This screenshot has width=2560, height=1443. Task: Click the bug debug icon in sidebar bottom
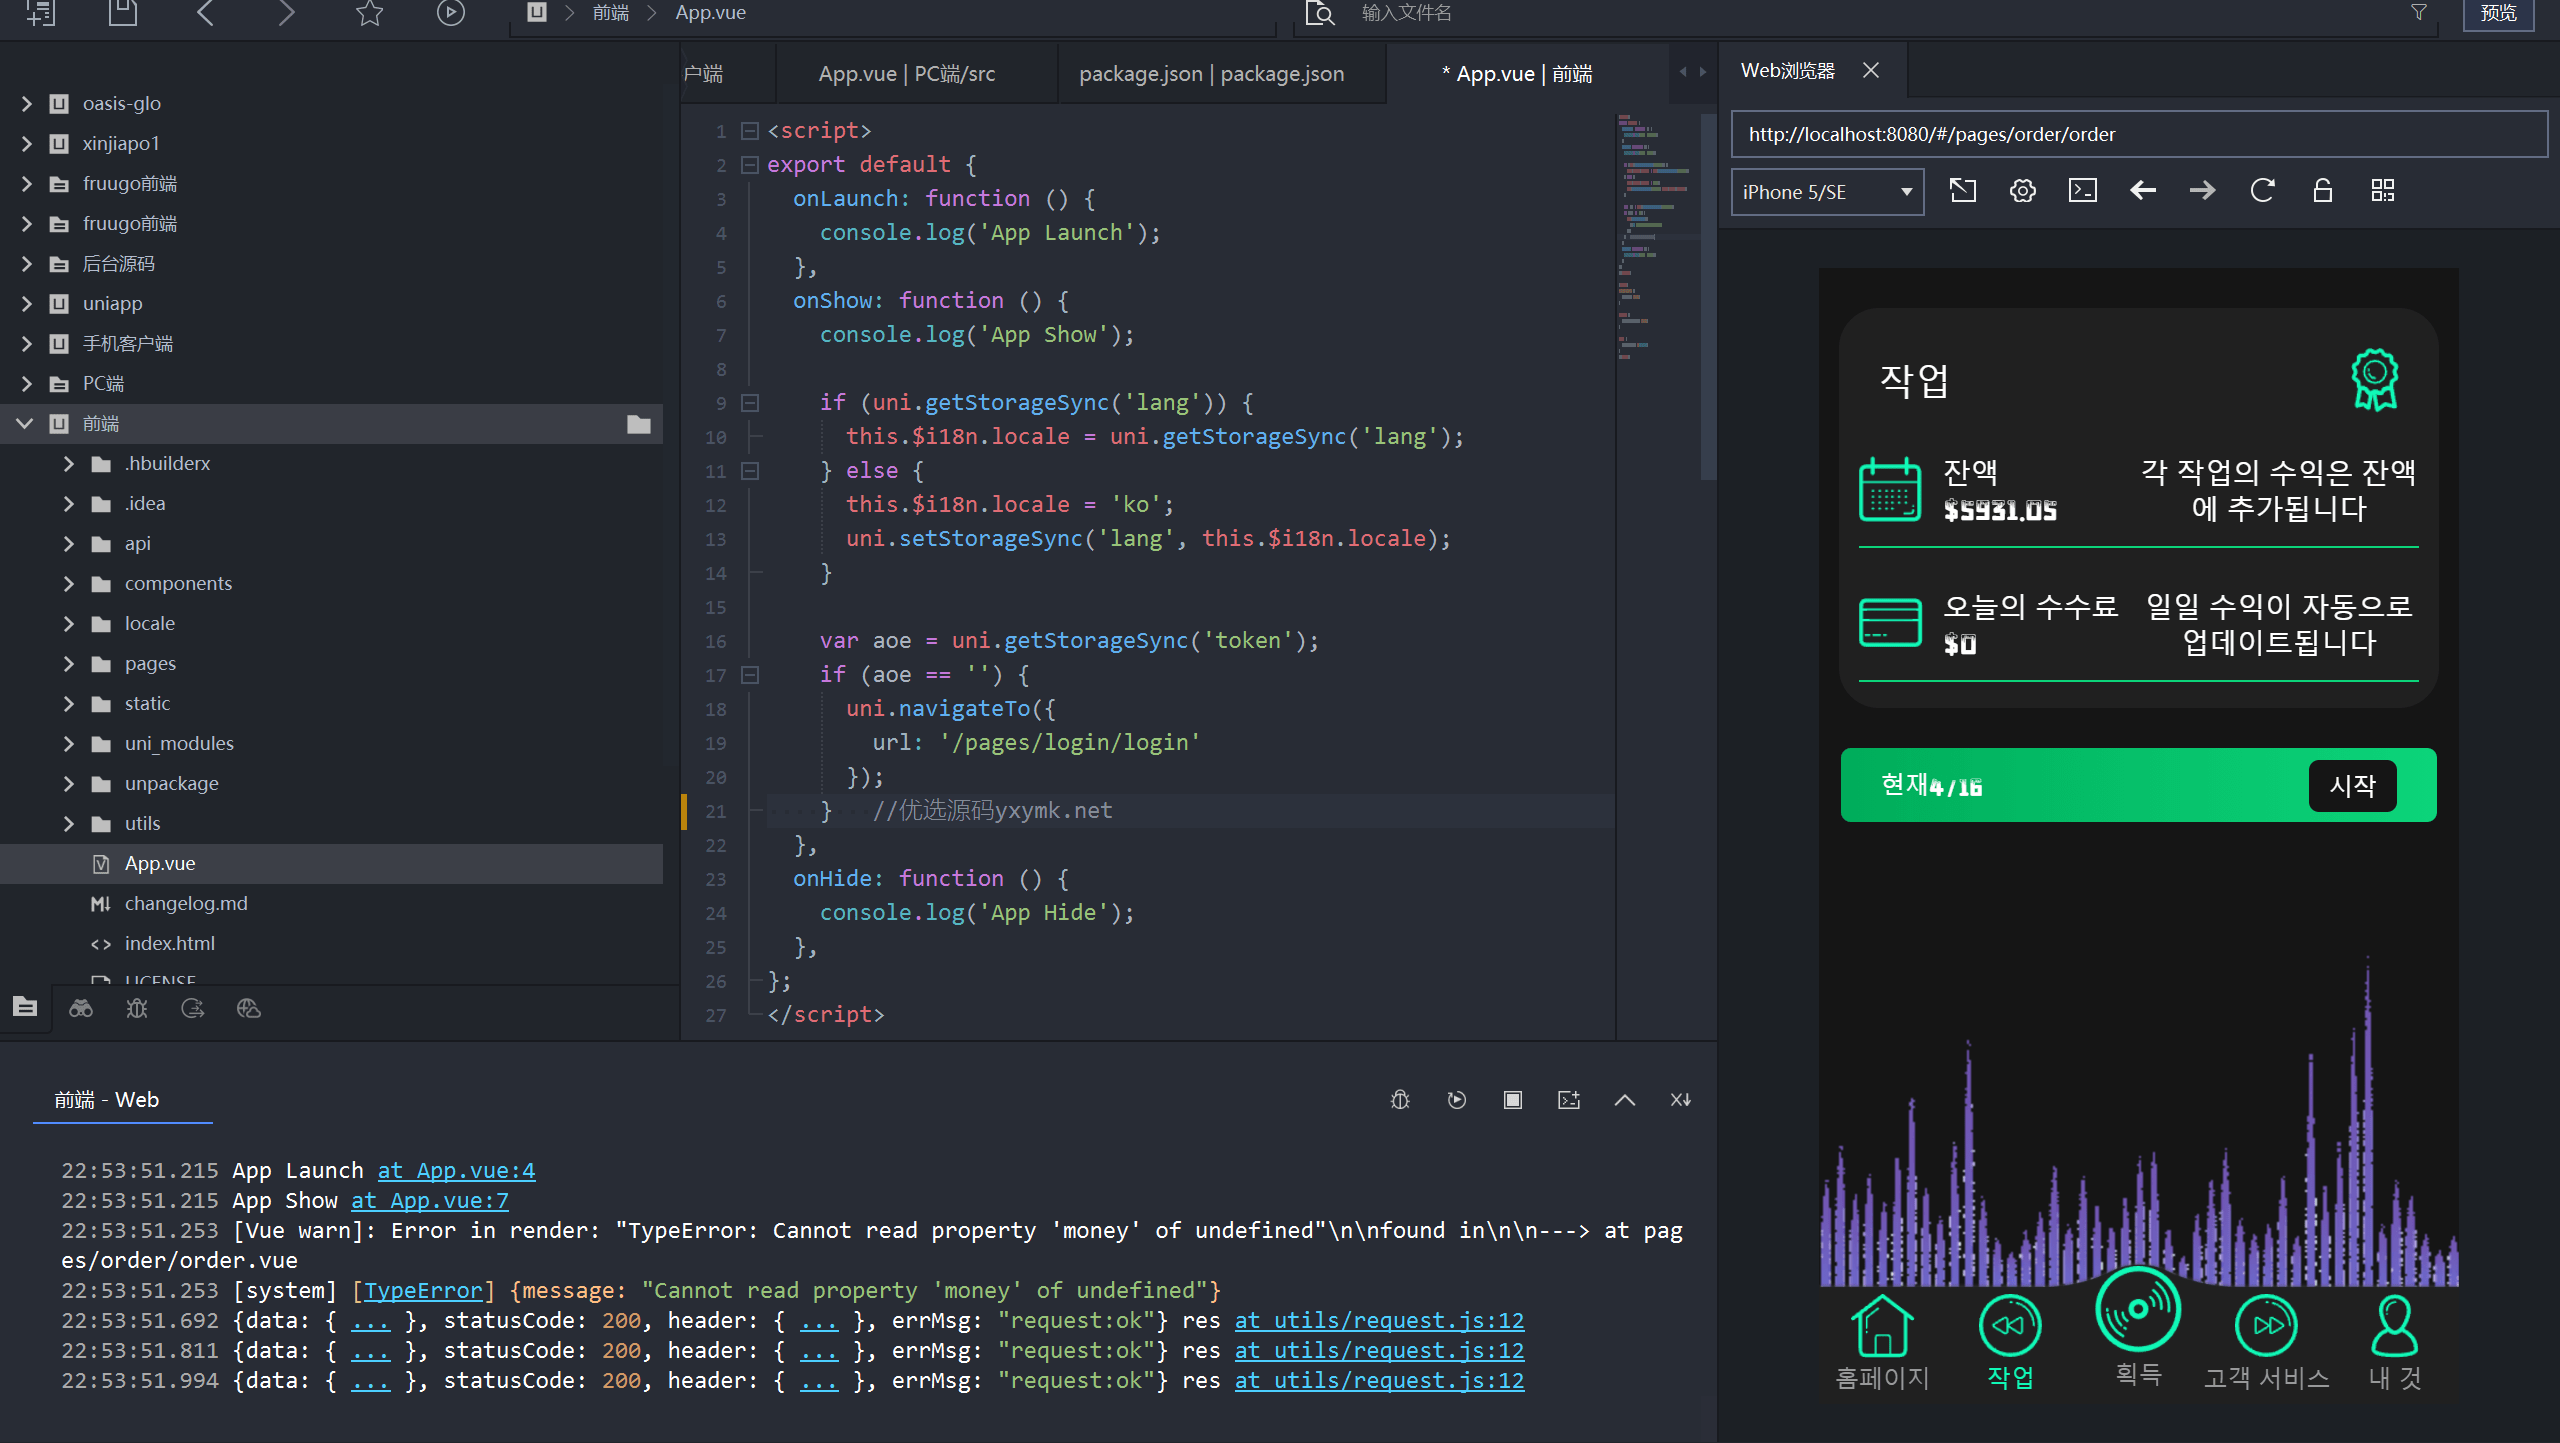click(x=137, y=1008)
